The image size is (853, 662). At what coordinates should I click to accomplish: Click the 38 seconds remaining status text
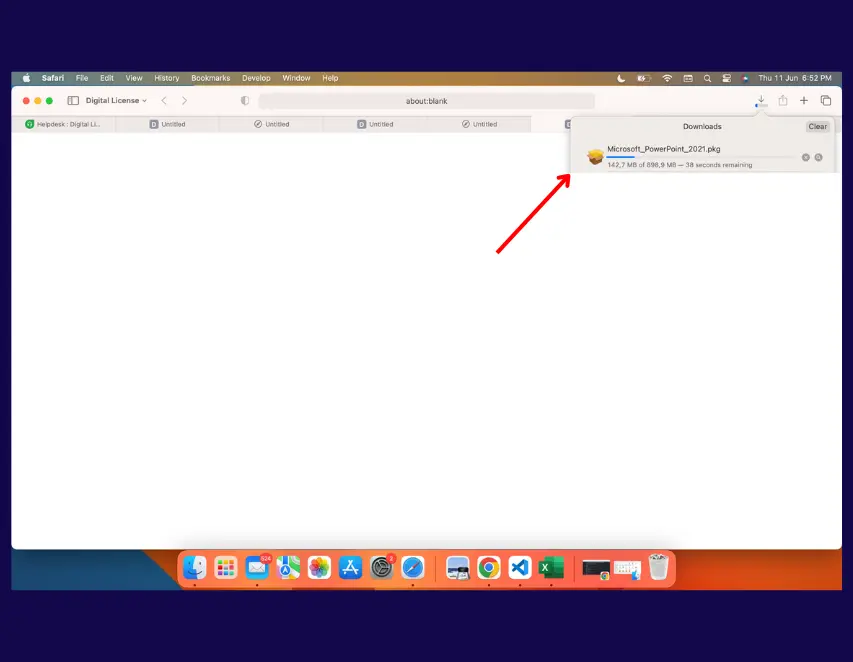pyautogui.click(x=719, y=165)
